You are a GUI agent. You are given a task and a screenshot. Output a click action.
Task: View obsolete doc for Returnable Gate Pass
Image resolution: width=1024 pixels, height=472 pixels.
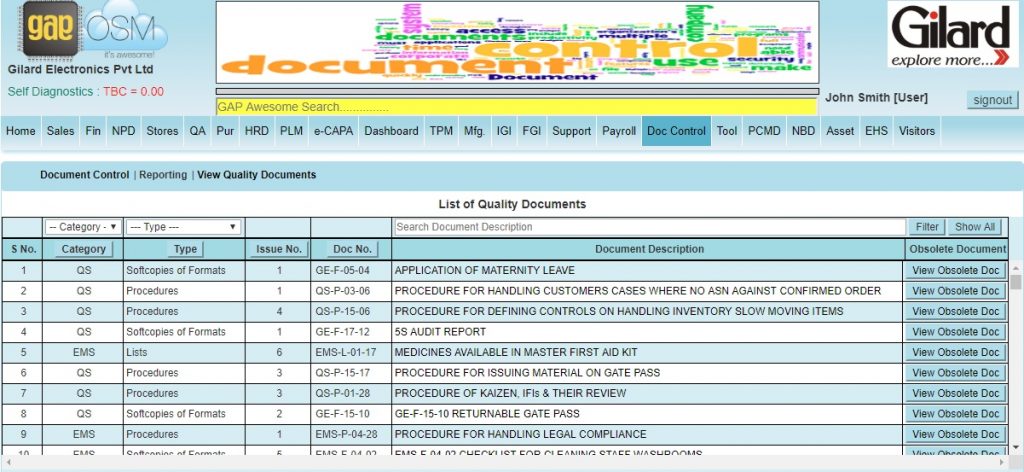pyautogui.click(x=955, y=414)
